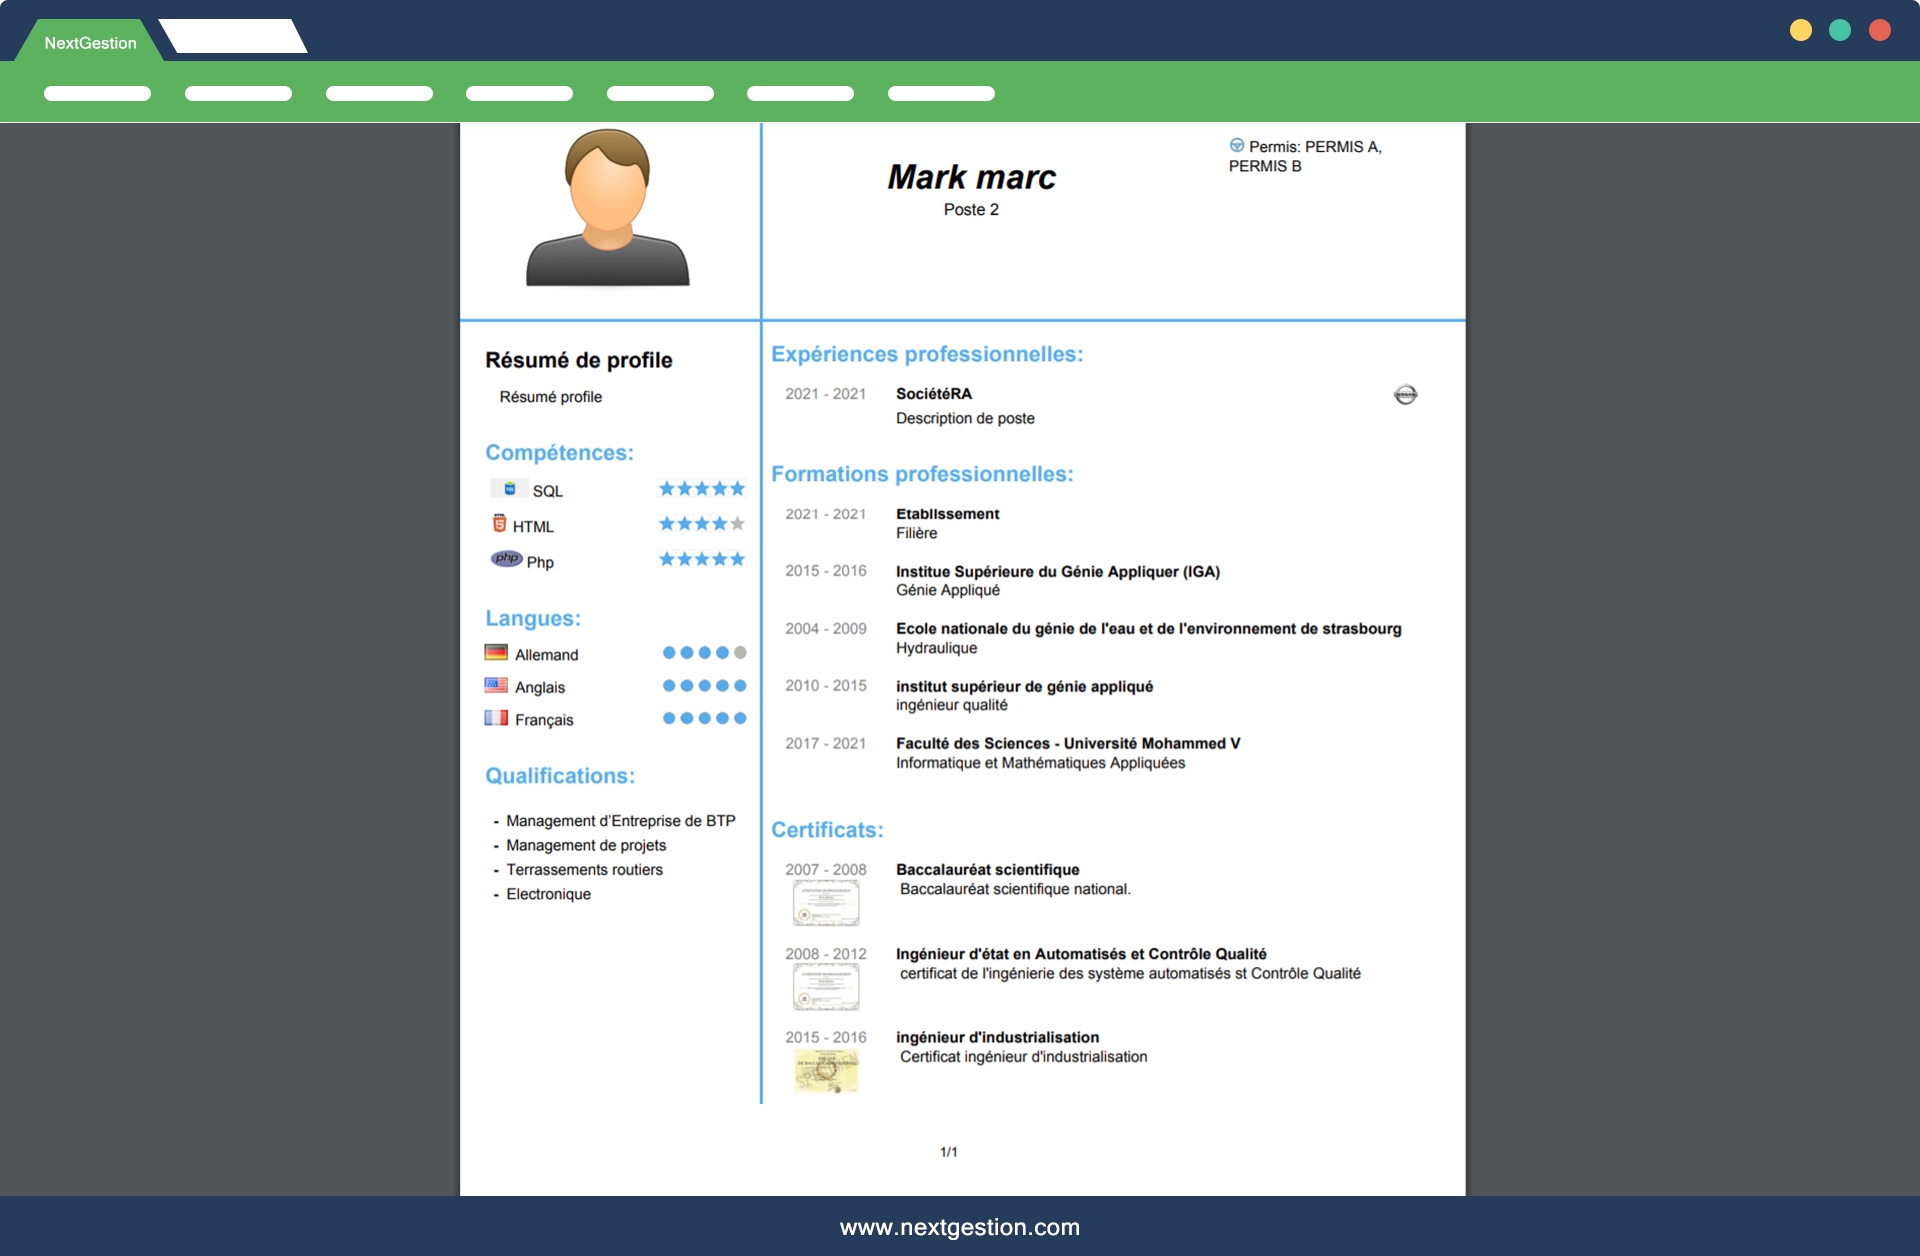Click the Allemand language level dots
This screenshot has height=1256, width=1920.
point(704,653)
